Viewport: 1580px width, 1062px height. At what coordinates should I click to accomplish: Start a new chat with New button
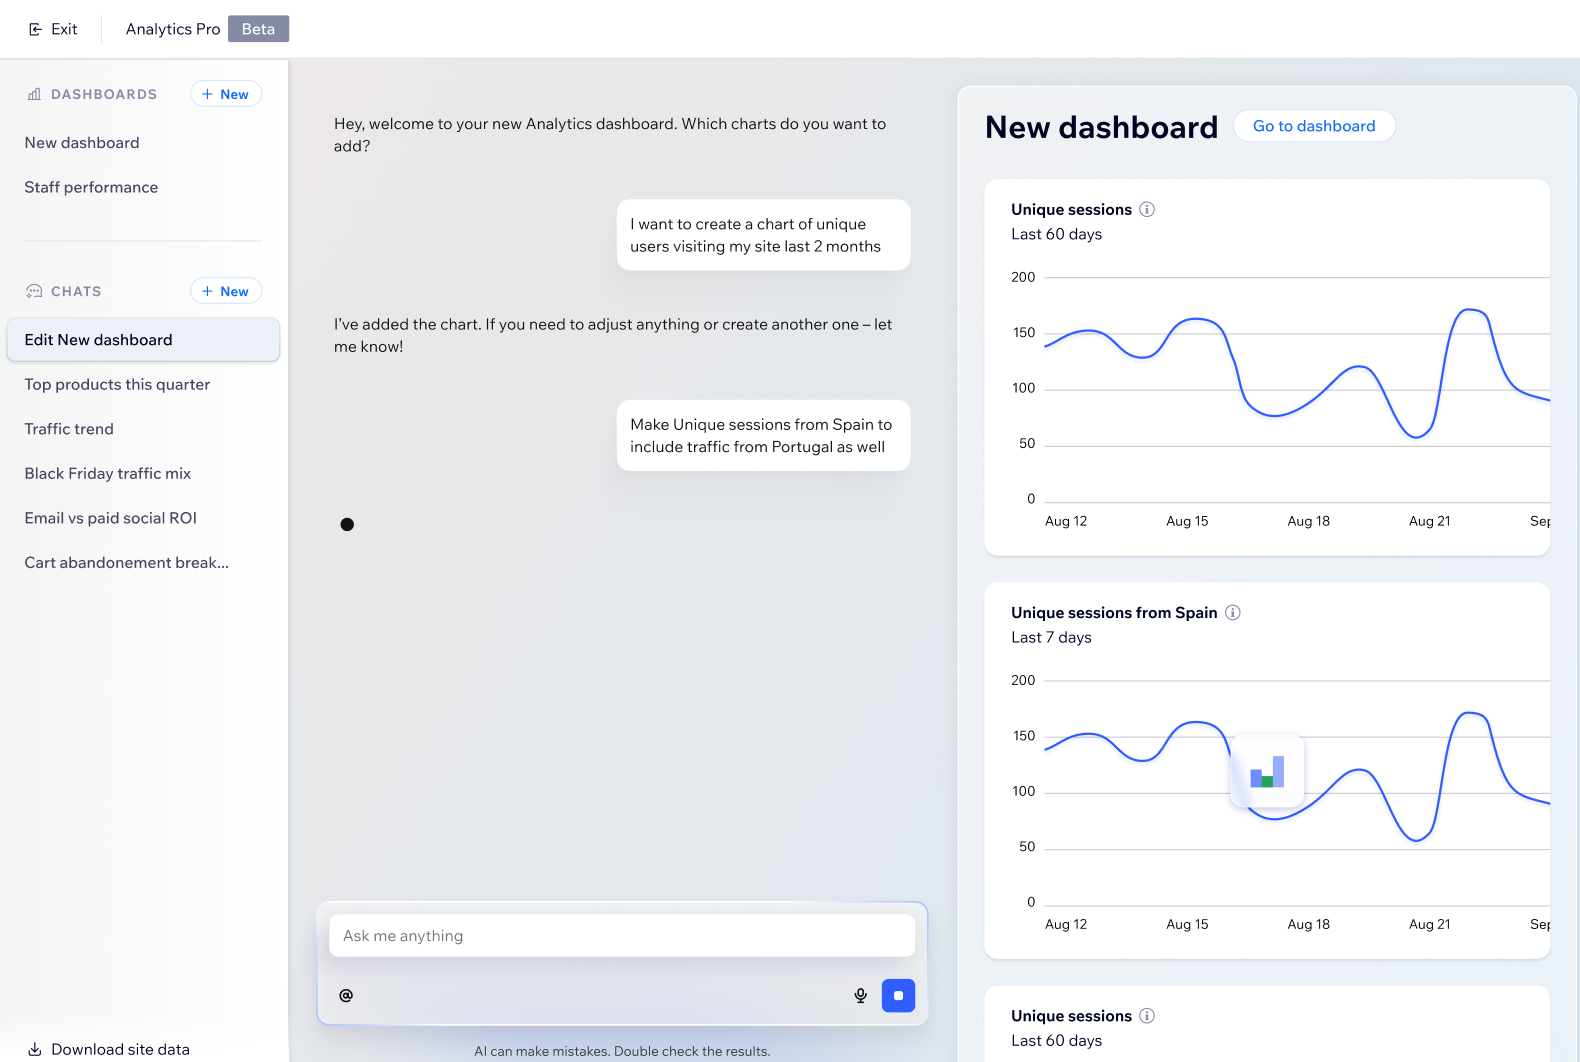pos(226,291)
